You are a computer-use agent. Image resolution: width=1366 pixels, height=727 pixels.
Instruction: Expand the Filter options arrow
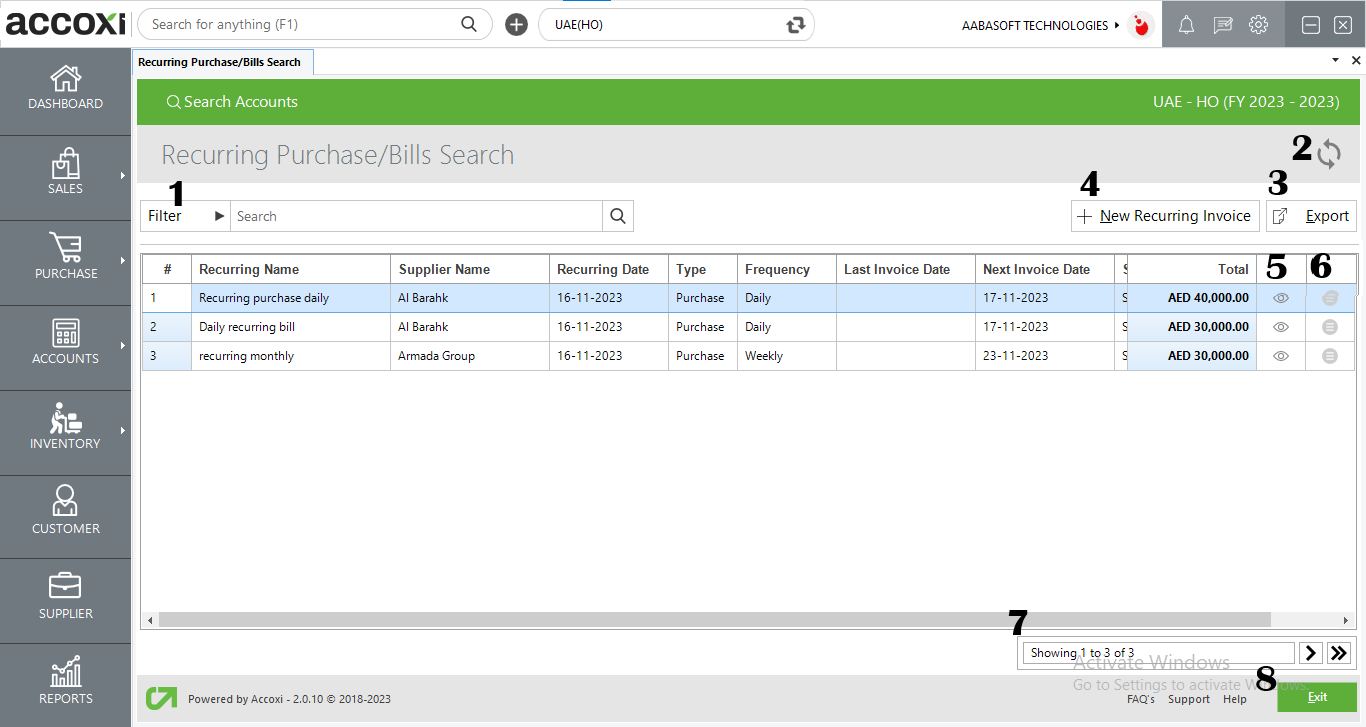coord(219,215)
